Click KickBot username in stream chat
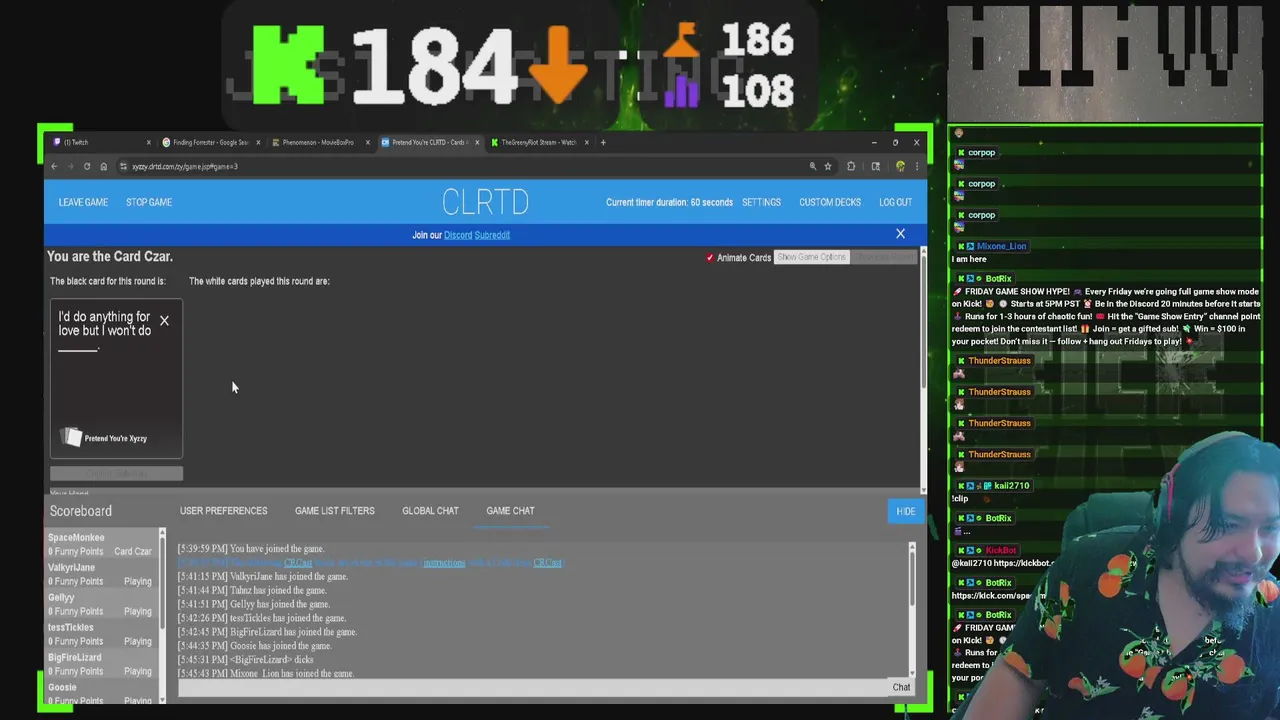 tap(1001, 550)
